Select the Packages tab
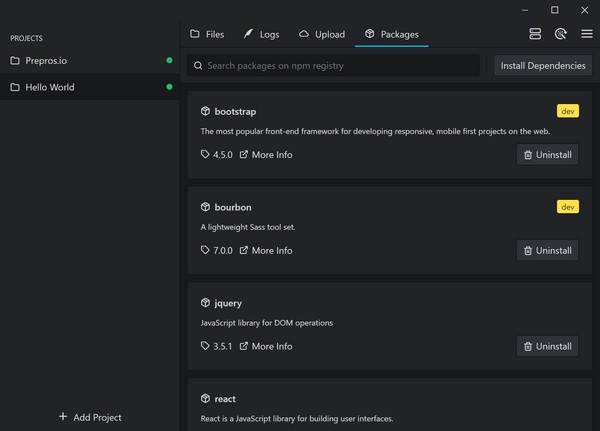 (x=391, y=34)
